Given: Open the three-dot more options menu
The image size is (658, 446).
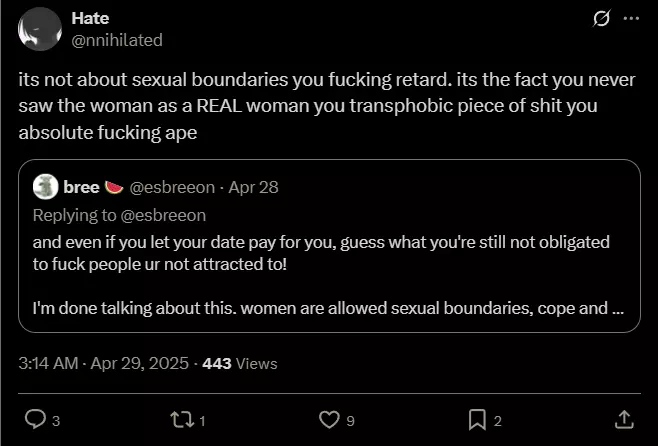Looking at the screenshot, I should (x=630, y=19).
